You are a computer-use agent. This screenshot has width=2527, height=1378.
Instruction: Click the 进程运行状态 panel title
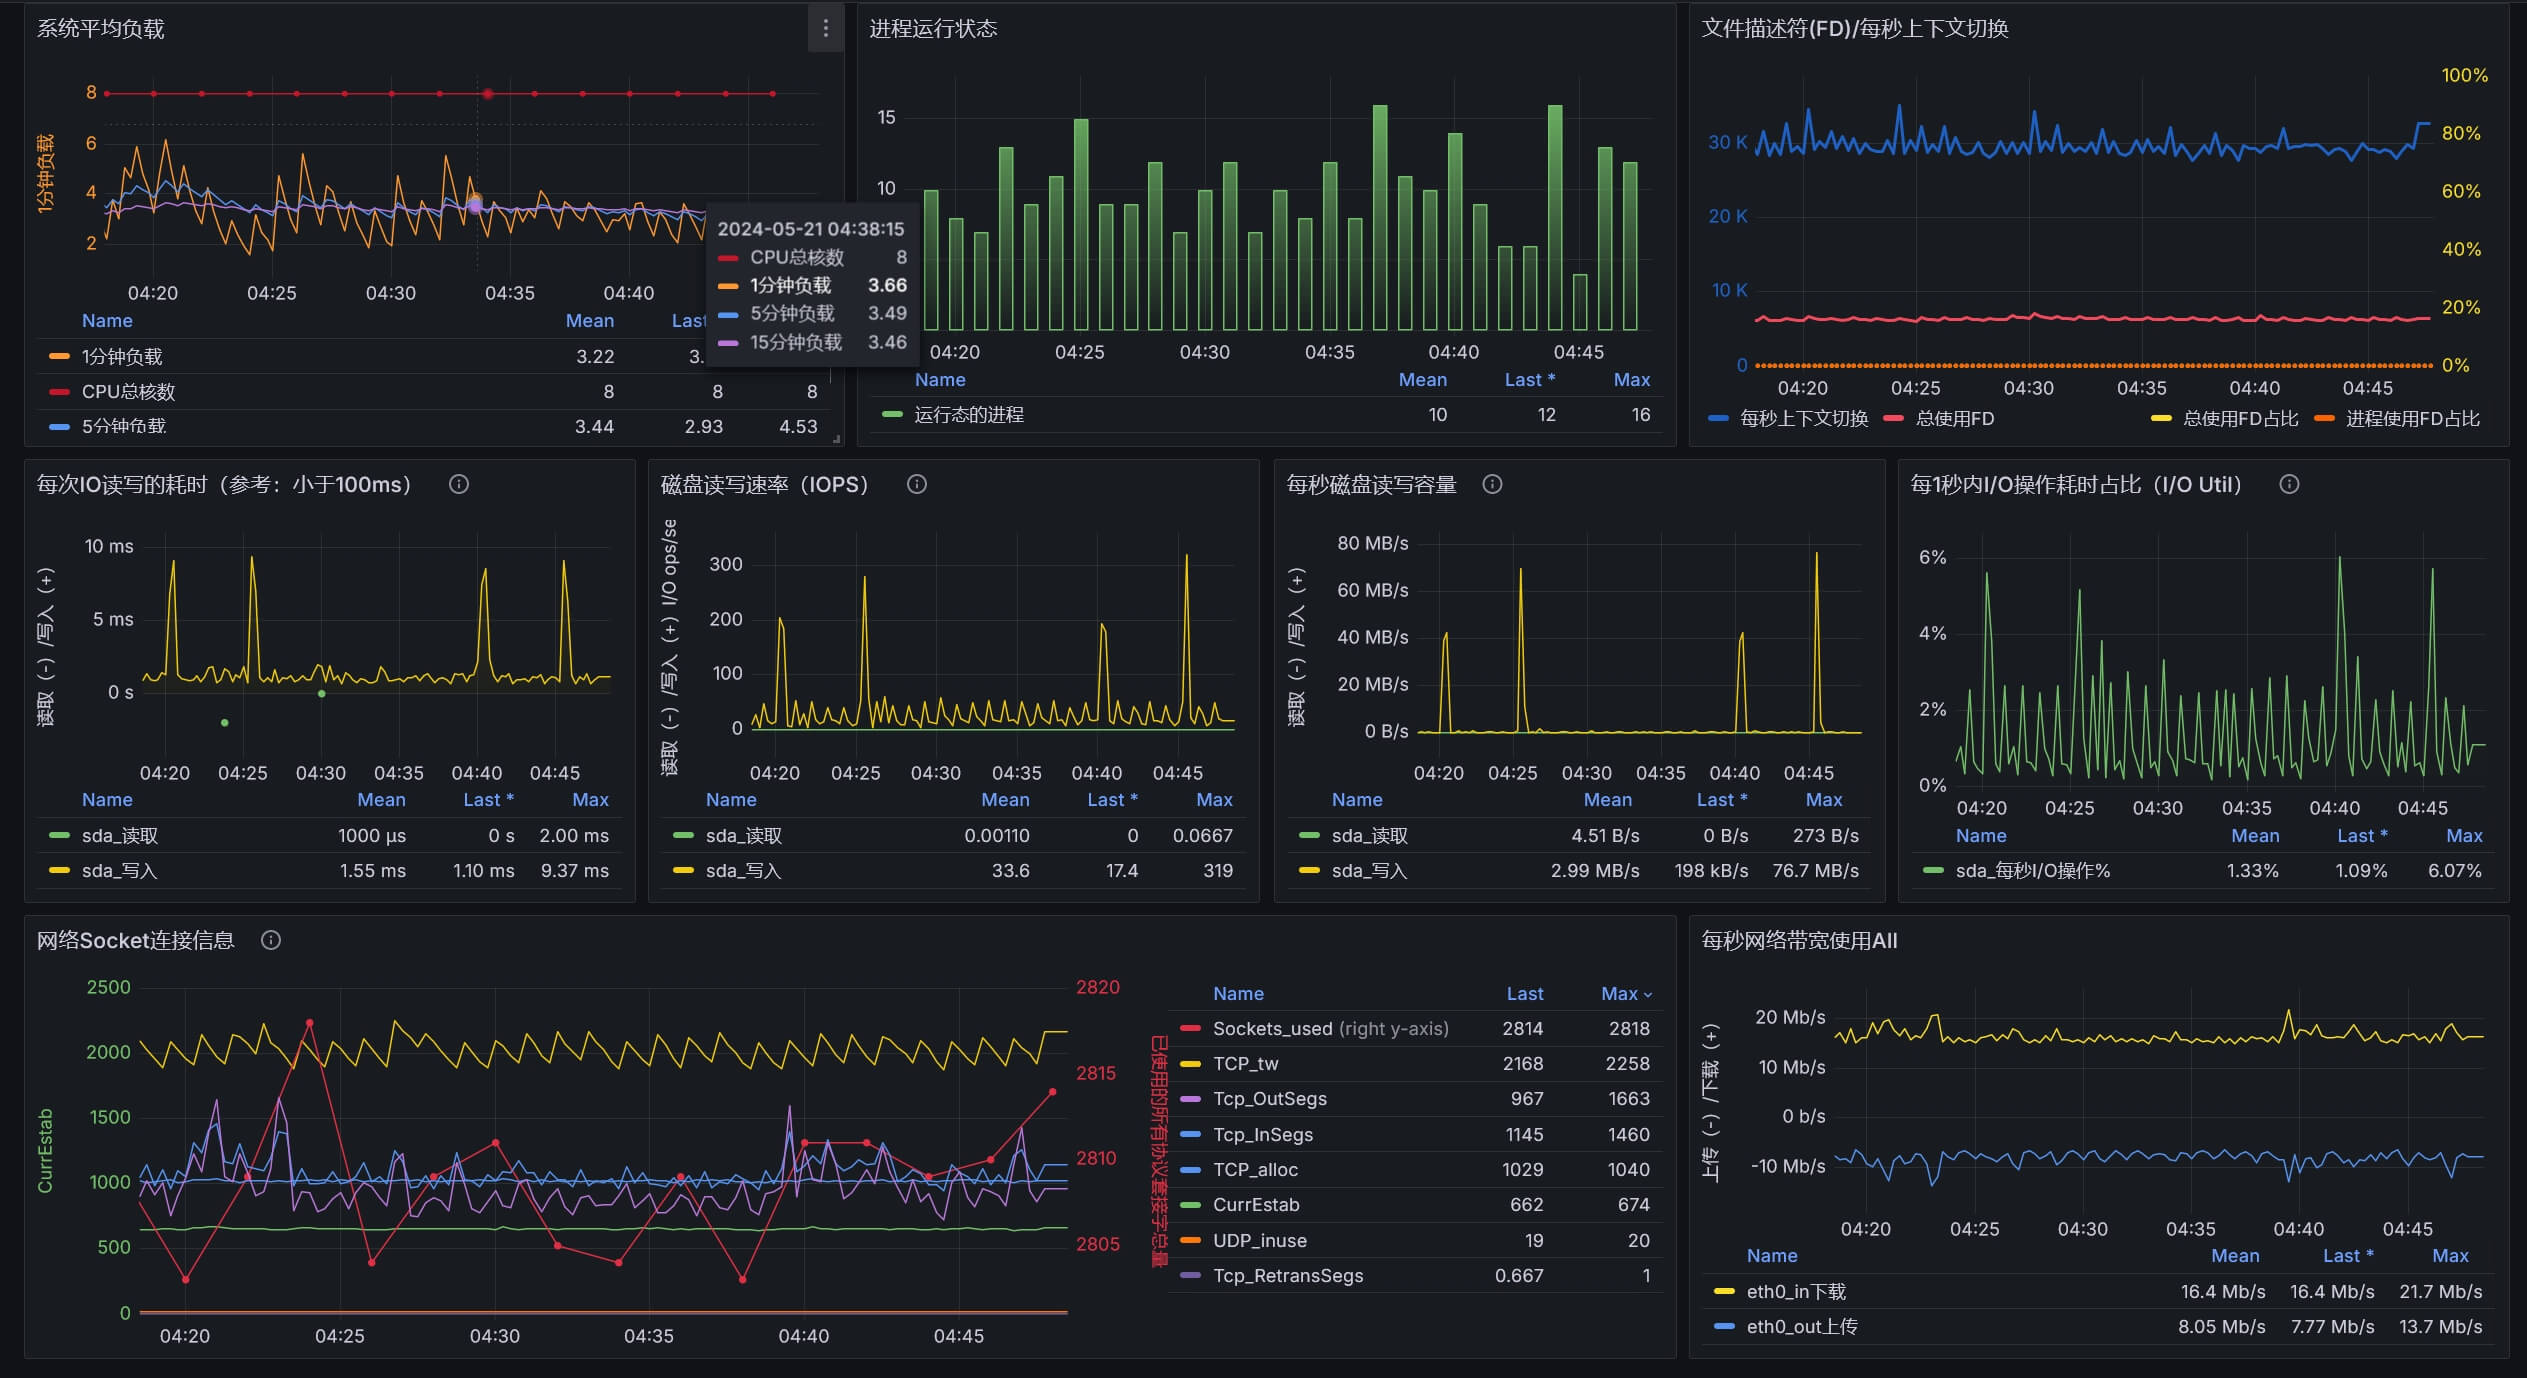coord(932,29)
